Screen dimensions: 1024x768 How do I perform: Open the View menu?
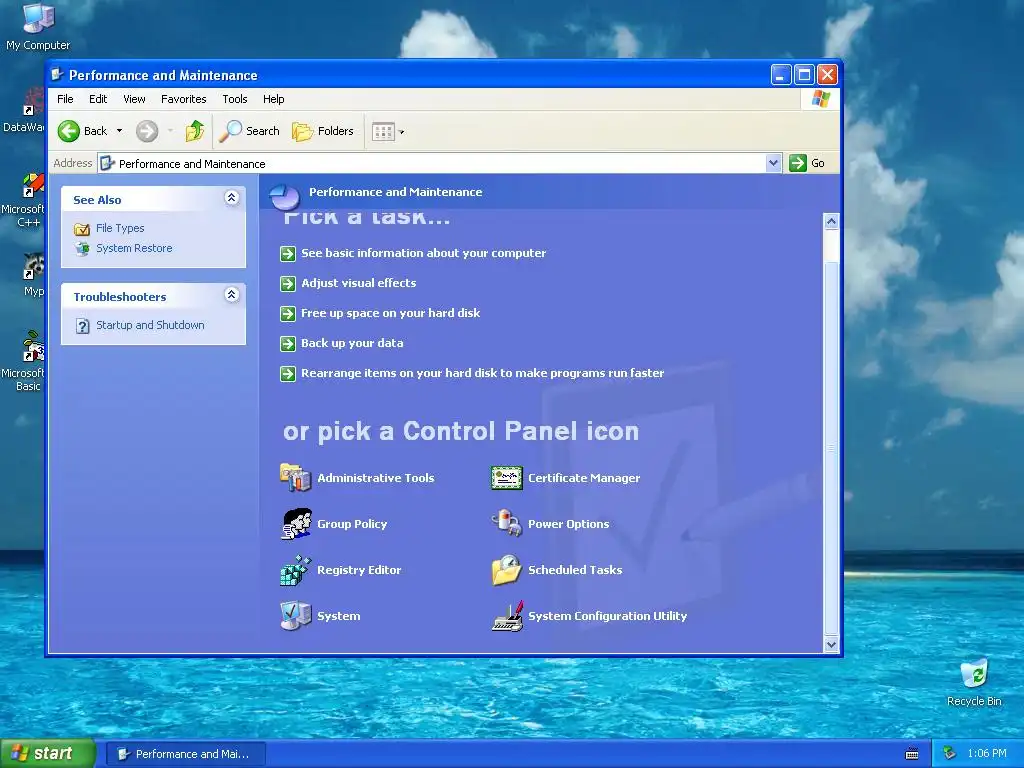[135, 99]
